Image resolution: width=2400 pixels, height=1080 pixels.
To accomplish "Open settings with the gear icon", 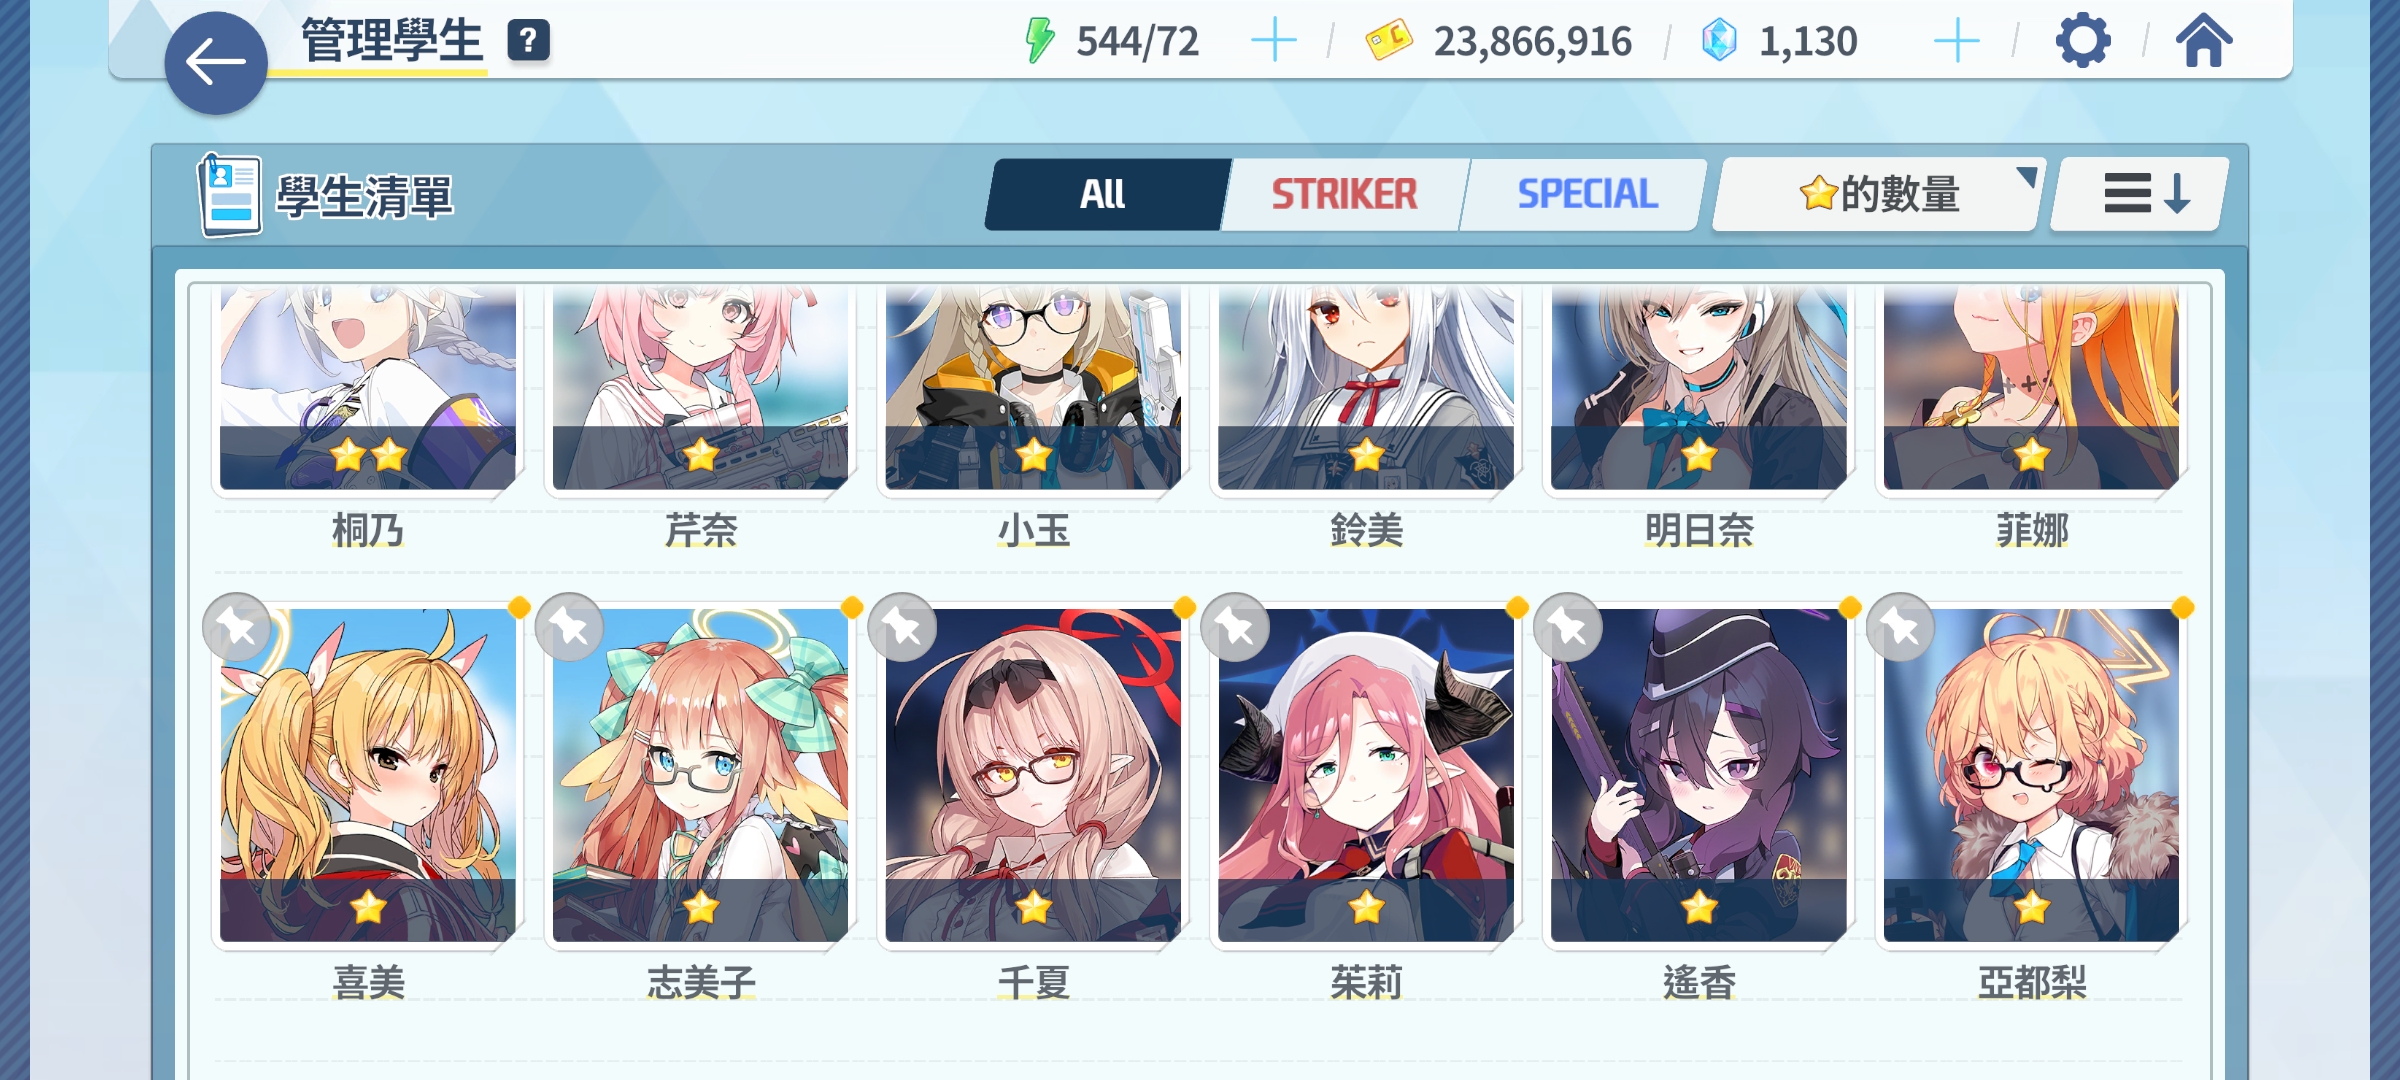I will (x=2083, y=41).
